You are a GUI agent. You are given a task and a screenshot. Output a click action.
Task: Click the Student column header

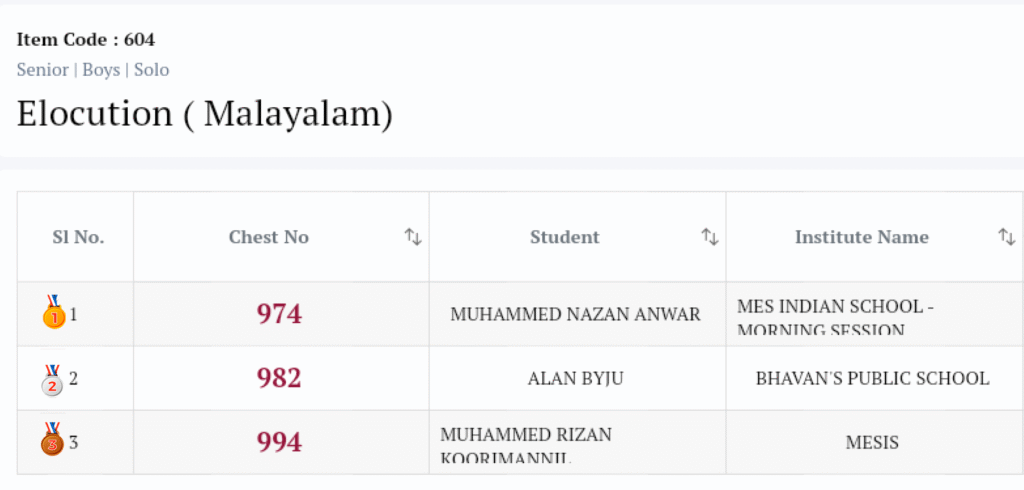click(565, 237)
